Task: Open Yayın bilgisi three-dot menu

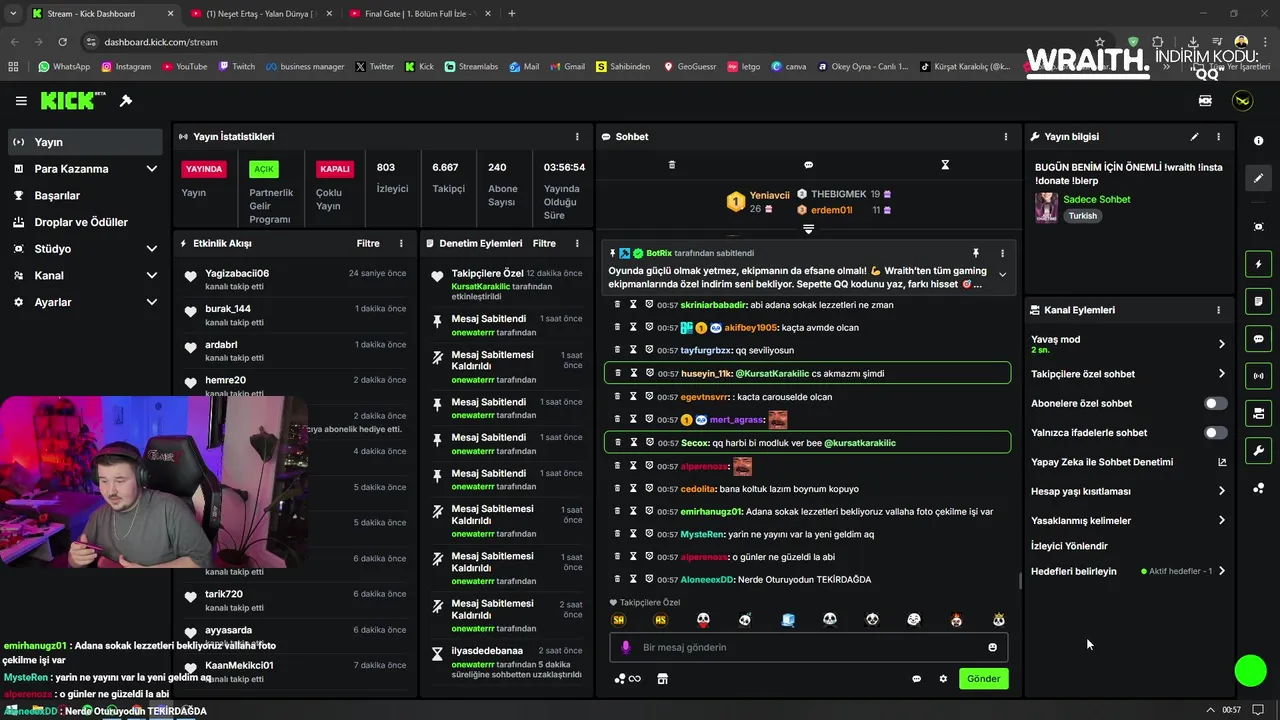Action: (x=1218, y=137)
